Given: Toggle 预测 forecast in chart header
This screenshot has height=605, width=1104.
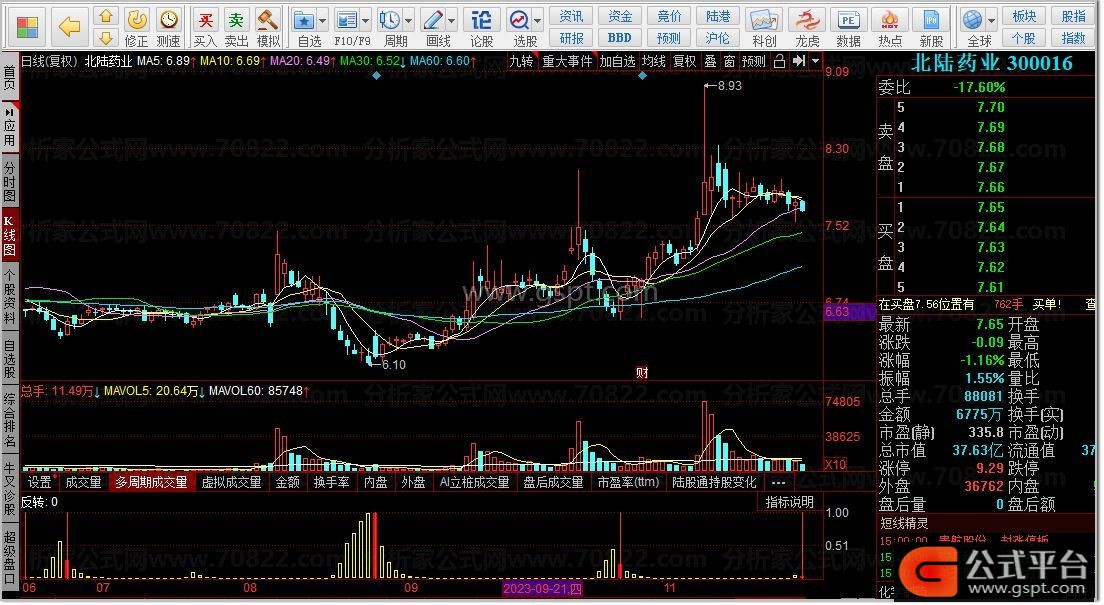Looking at the screenshot, I should (x=753, y=62).
